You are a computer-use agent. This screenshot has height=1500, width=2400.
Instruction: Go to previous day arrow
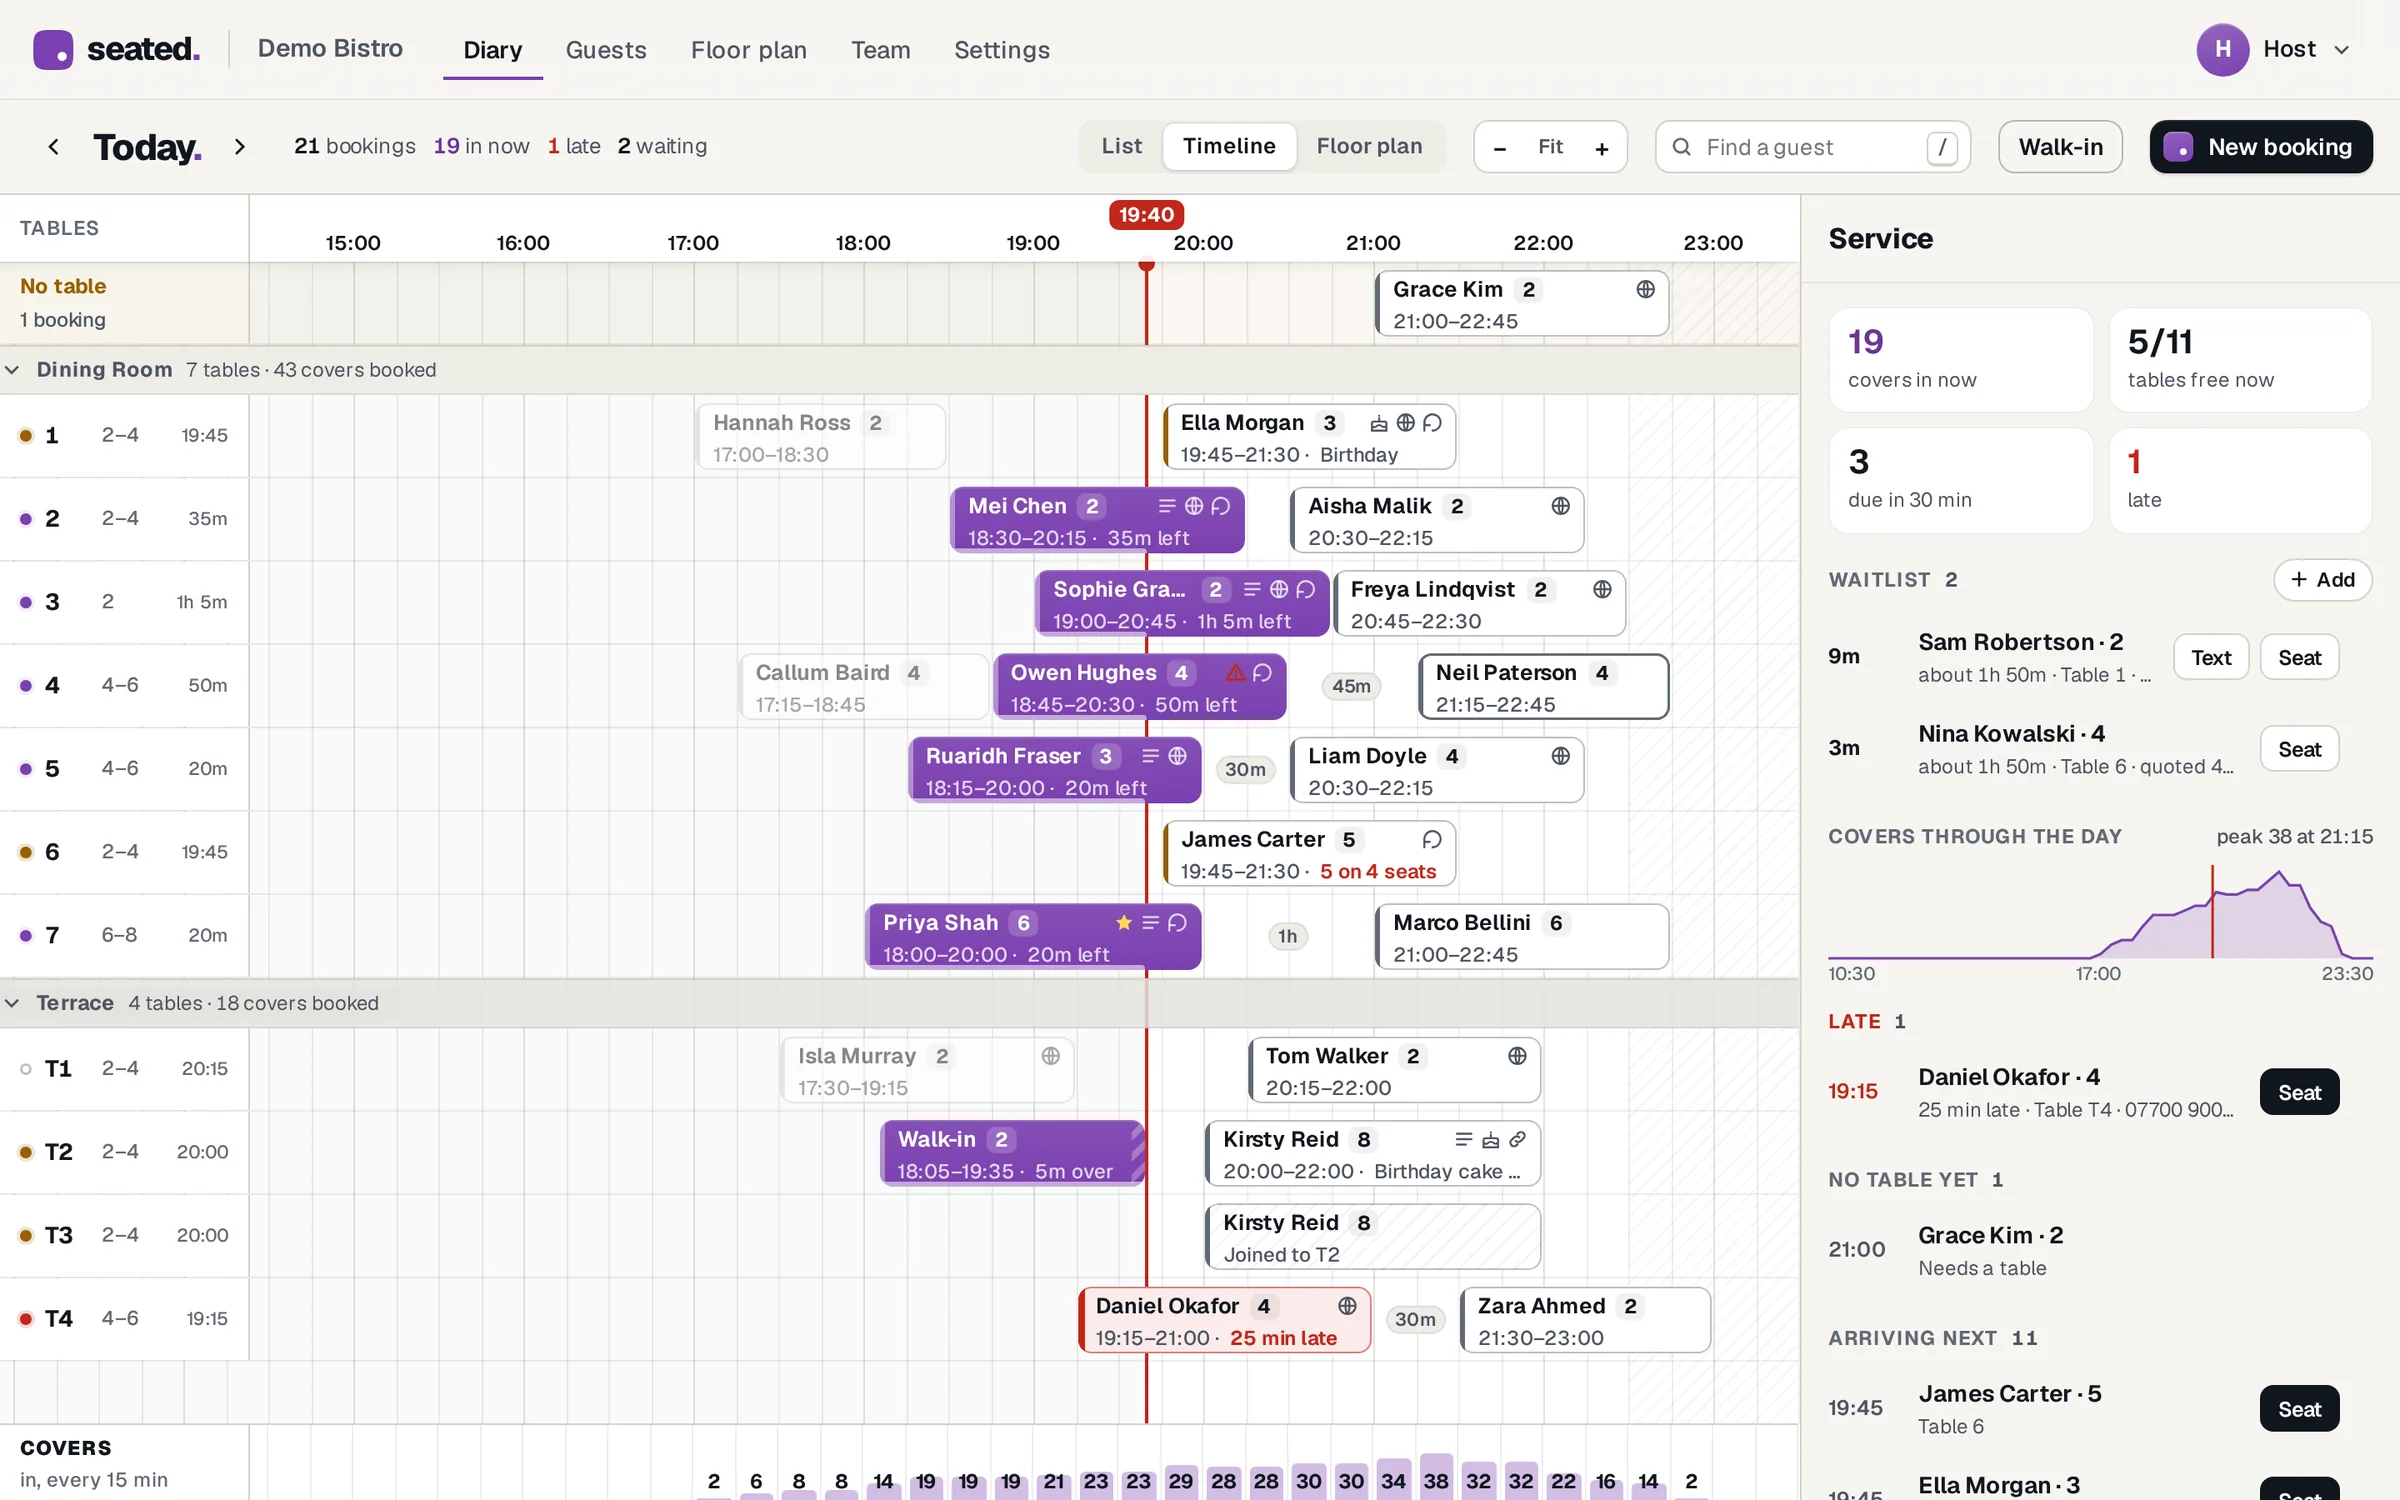[x=54, y=147]
